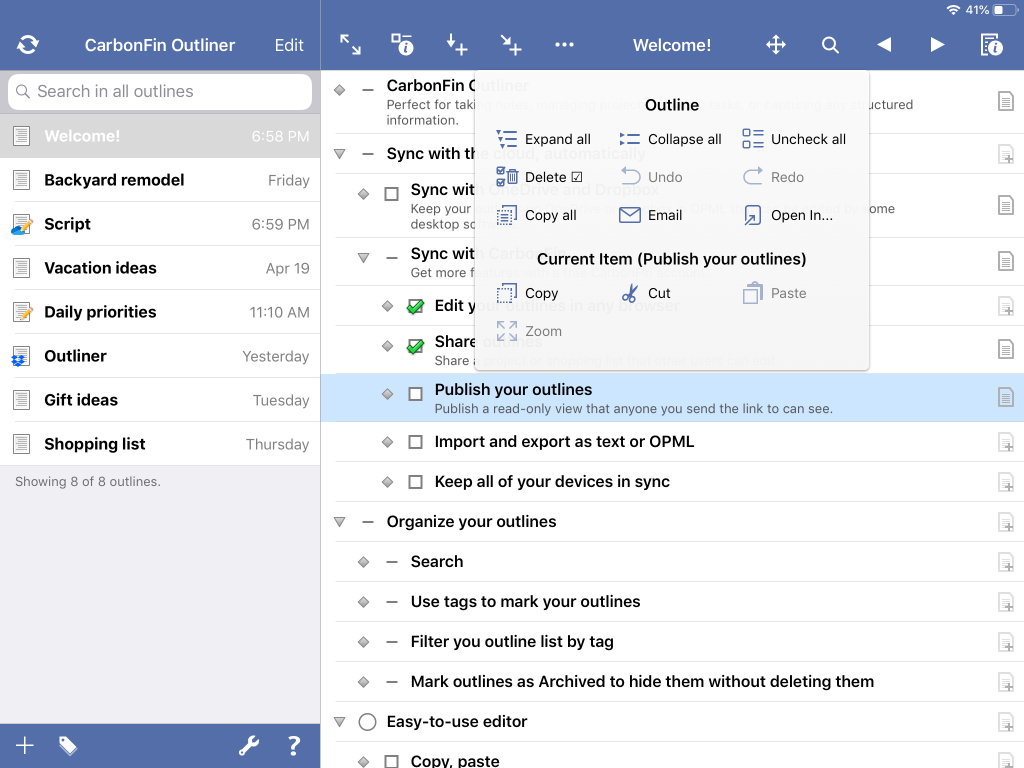Choose Open In... option

pos(788,215)
